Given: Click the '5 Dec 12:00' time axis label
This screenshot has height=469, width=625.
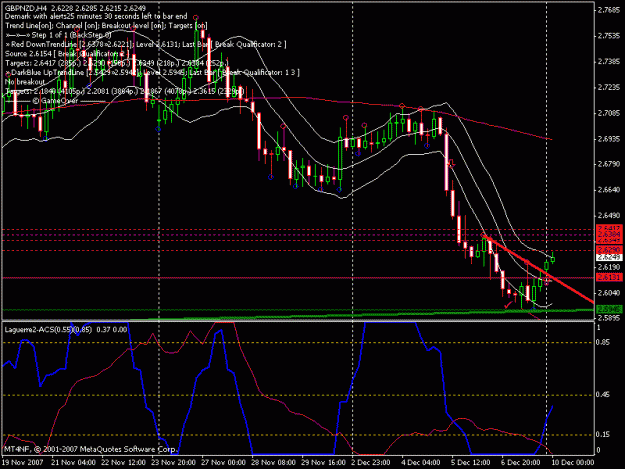Looking at the screenshot, I should tap(471, 462).
